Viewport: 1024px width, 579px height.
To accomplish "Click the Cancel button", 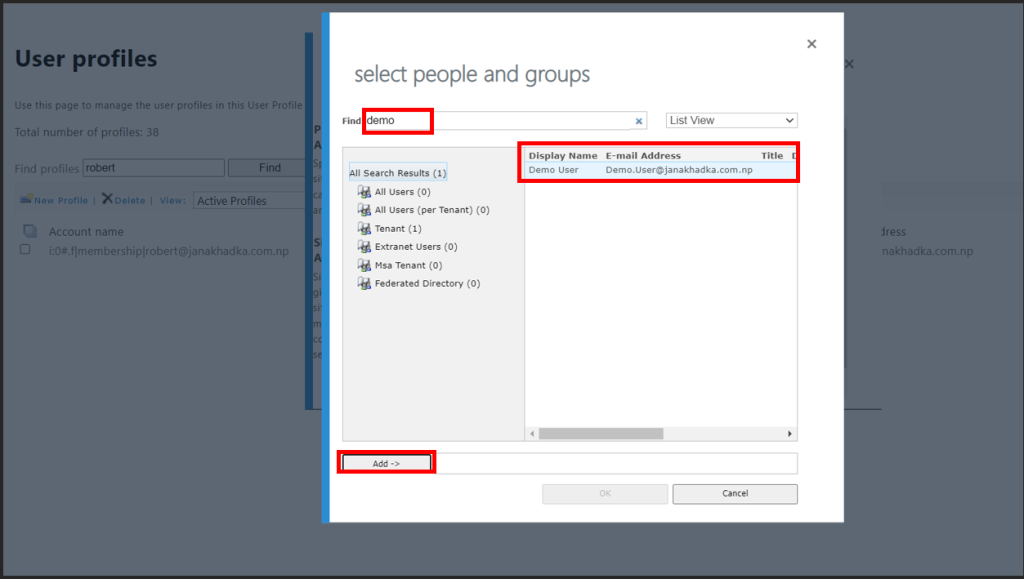I will 735,493.
